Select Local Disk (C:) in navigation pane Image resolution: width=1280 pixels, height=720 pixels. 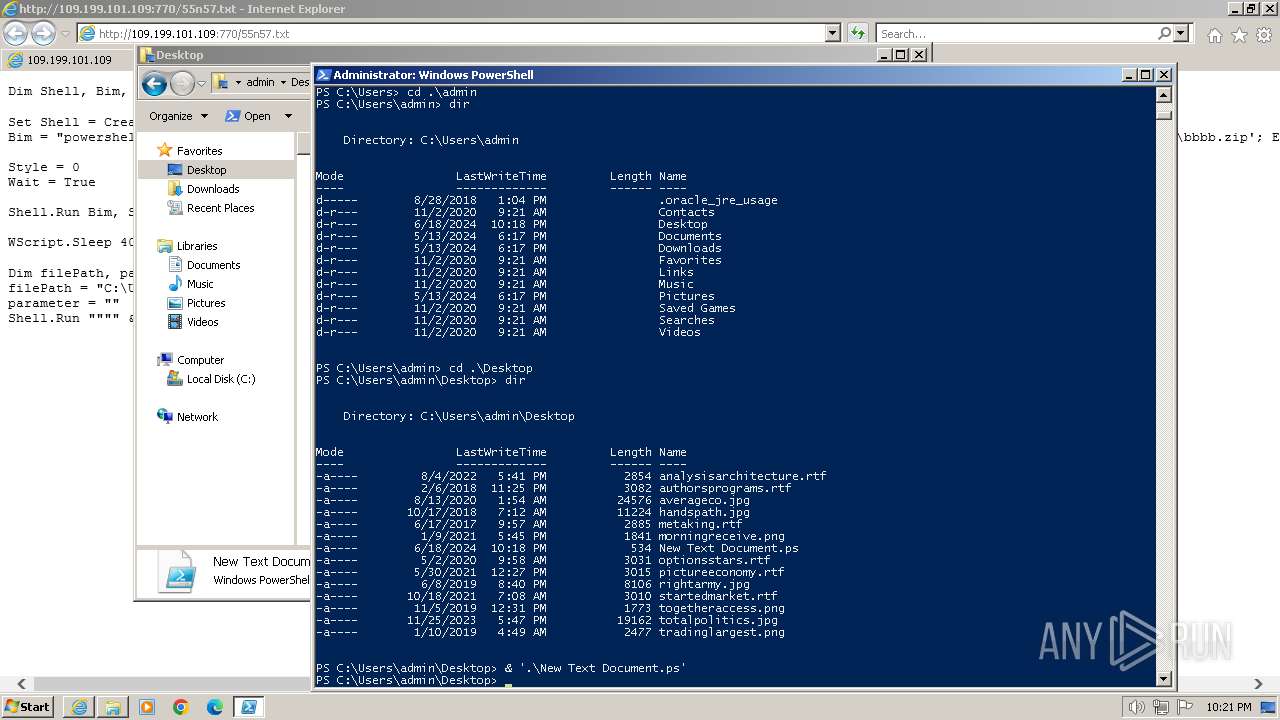point(220,379)
